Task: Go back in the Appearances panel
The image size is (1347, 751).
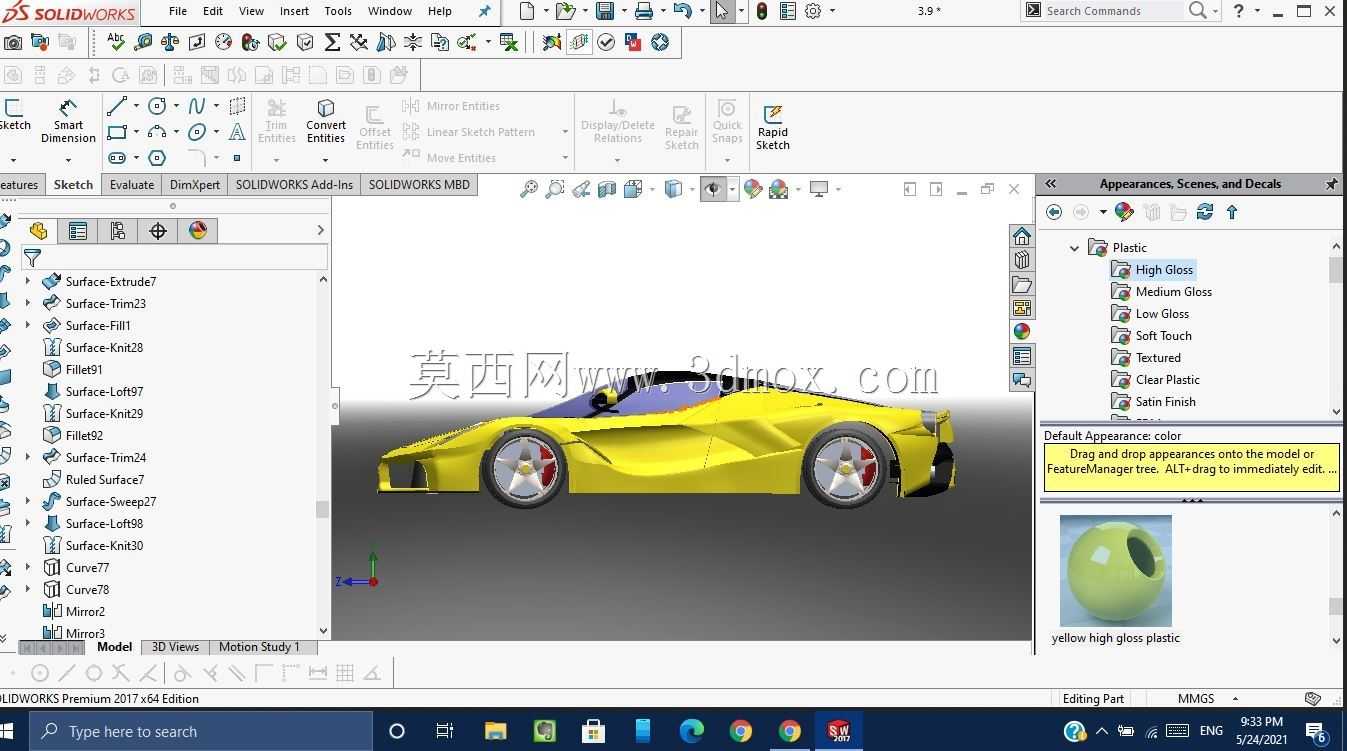Action: [x=1054, y=212]
